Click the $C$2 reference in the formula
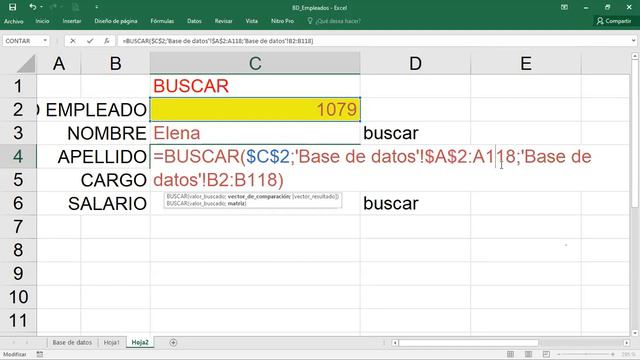This screenshot has height=360, width=640. pyautogui.click(x=268, y=157)
